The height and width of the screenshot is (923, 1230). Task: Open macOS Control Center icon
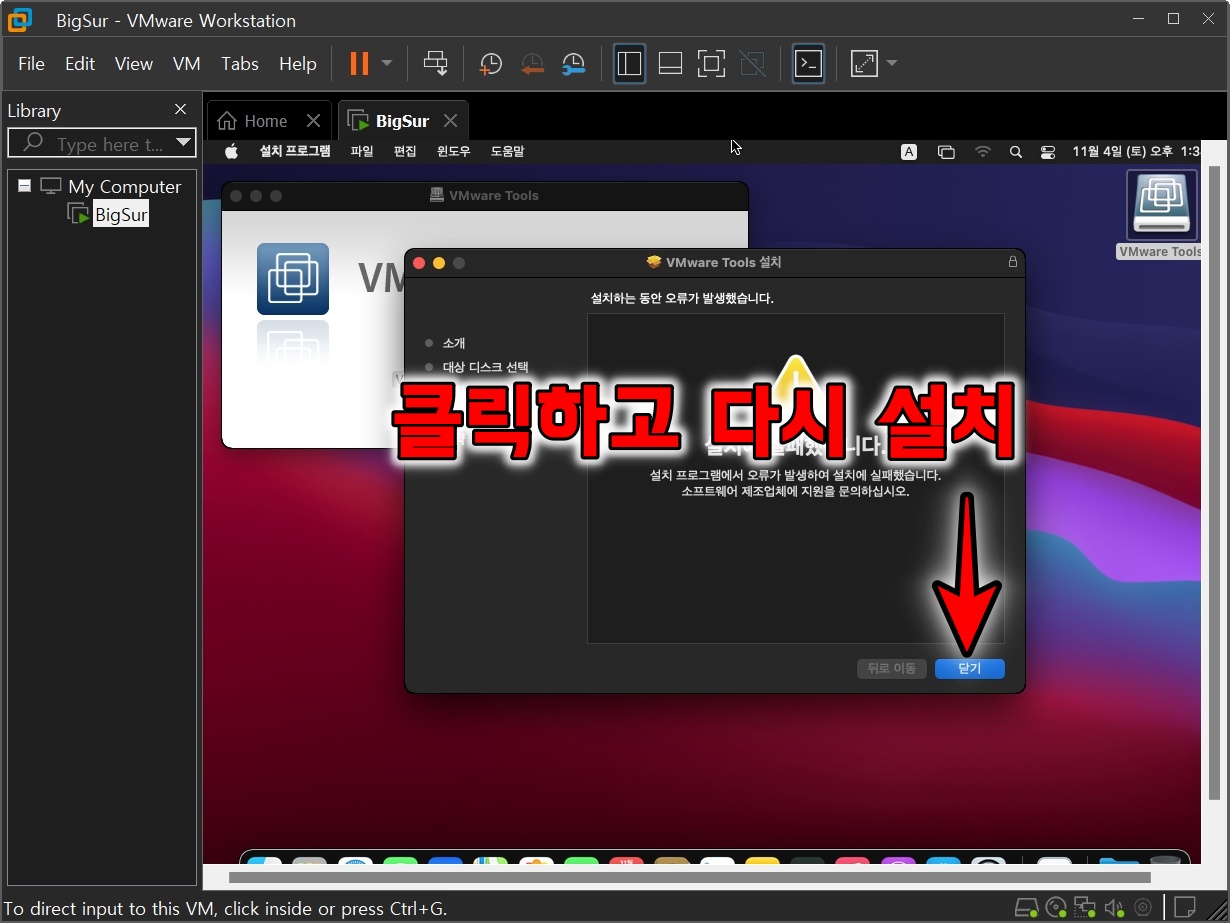pyautogui.click(x=1048, y=152)
